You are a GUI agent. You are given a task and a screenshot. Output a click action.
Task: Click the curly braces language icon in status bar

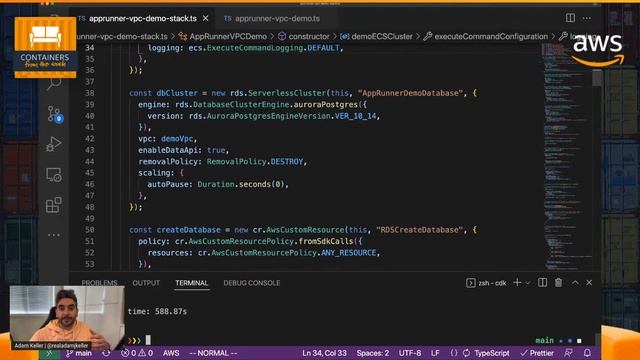[x=453, y=353]
